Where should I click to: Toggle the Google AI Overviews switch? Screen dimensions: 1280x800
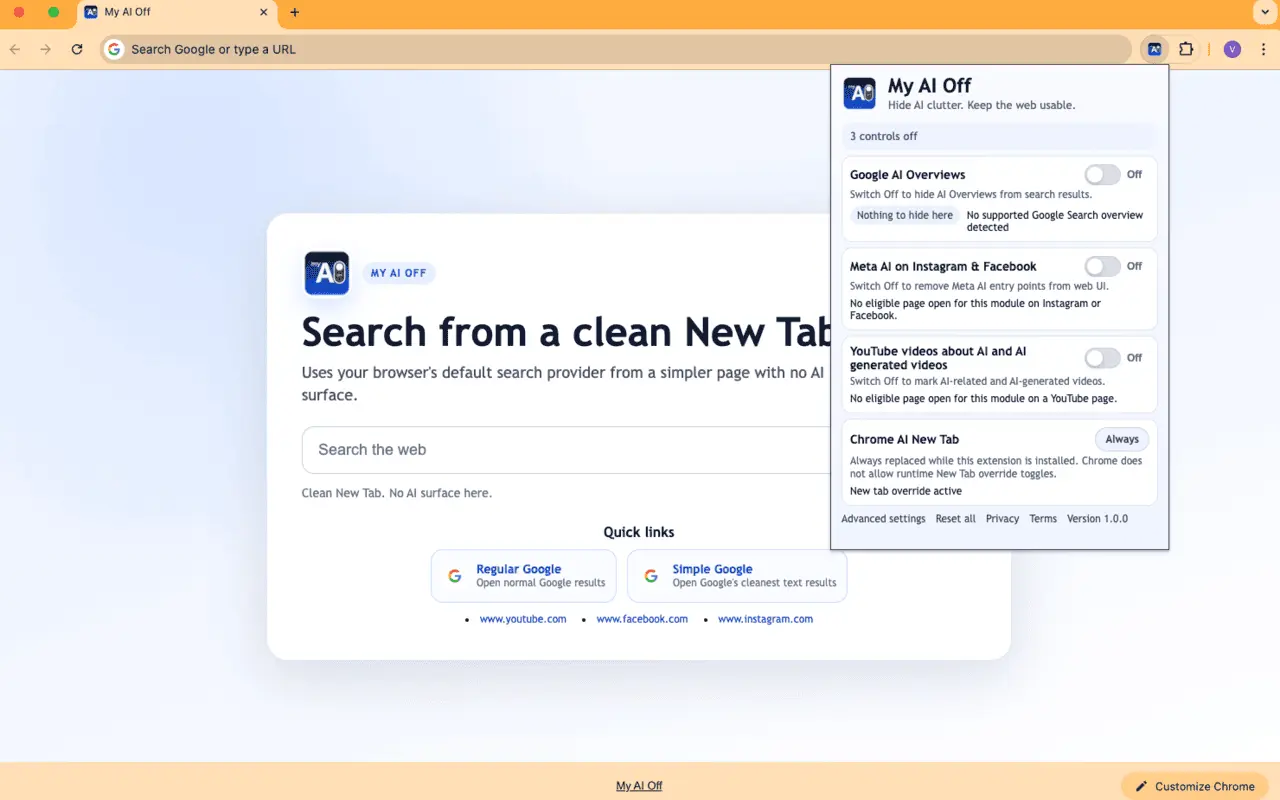pyautogui.click(x=1103, y=174)
